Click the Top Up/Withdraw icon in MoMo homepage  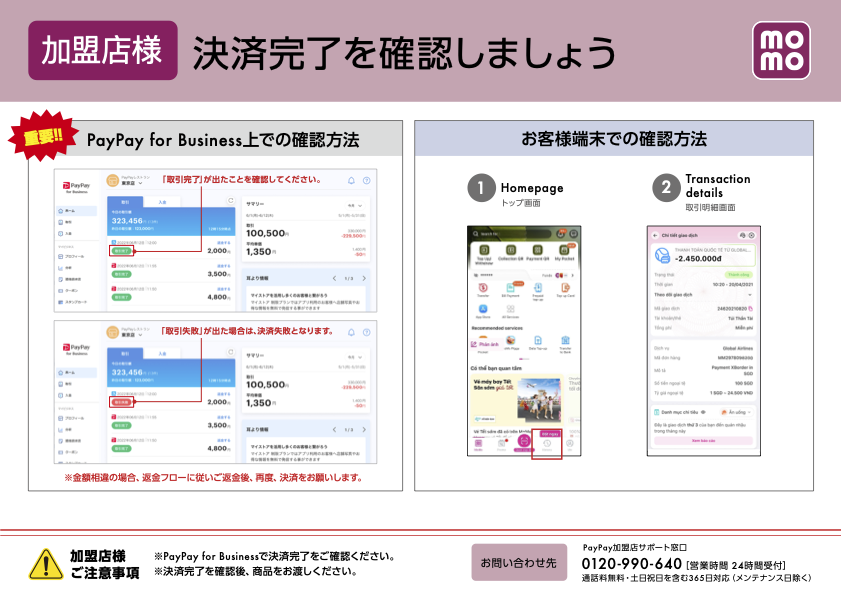click(x=484, y=250)
